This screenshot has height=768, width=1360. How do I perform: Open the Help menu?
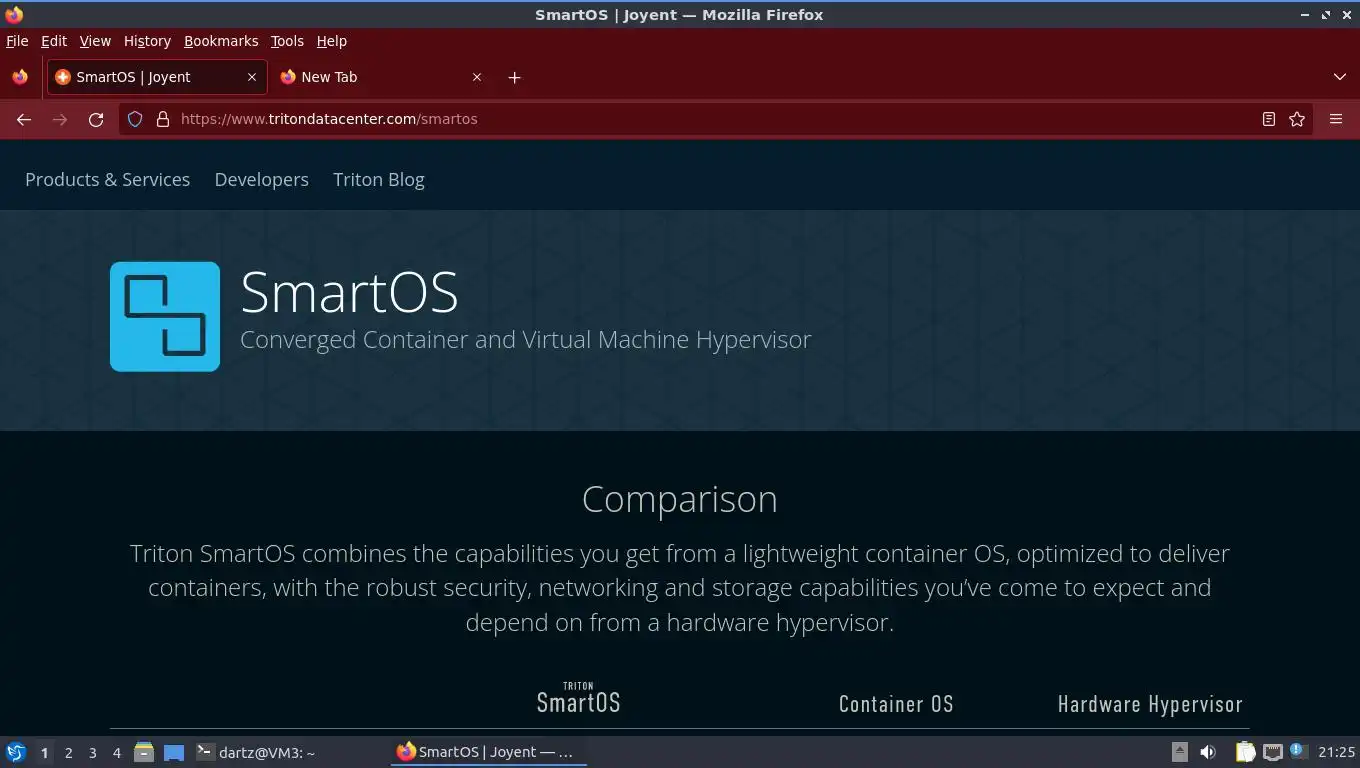[332, 41]
